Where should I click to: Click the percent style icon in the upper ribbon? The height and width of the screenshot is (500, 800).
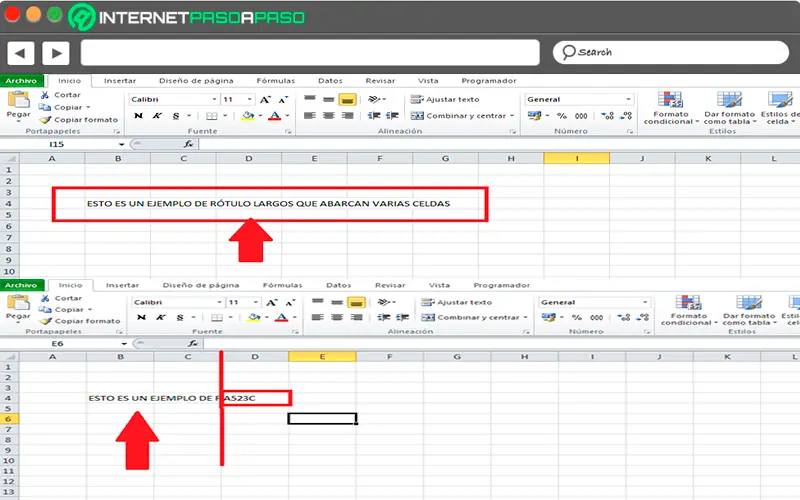562,116
